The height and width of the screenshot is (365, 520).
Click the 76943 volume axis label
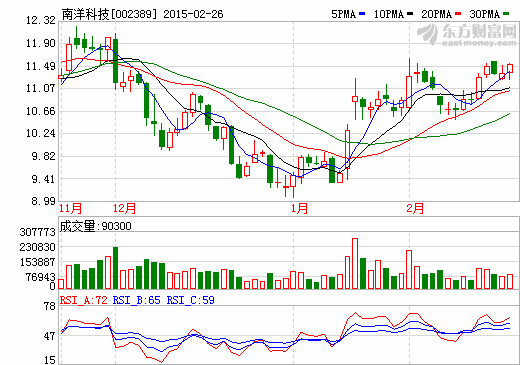coord(40,277)
